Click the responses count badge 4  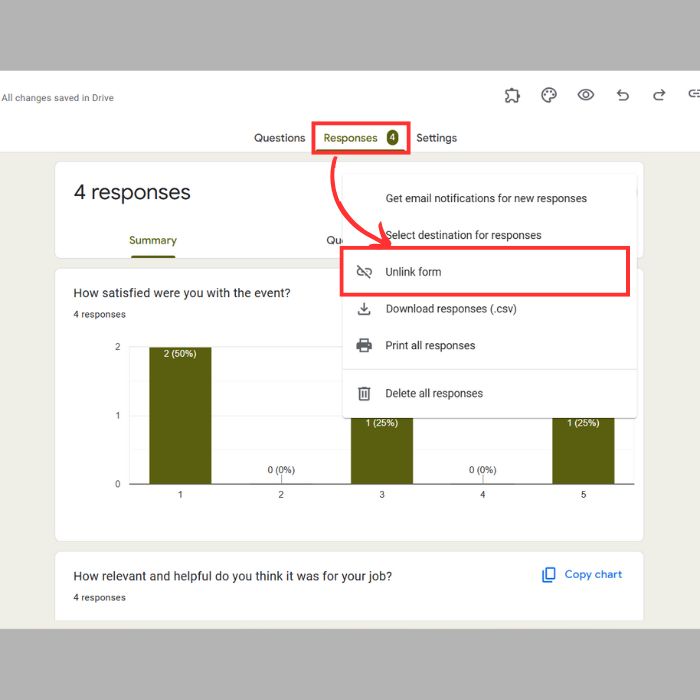392,138
